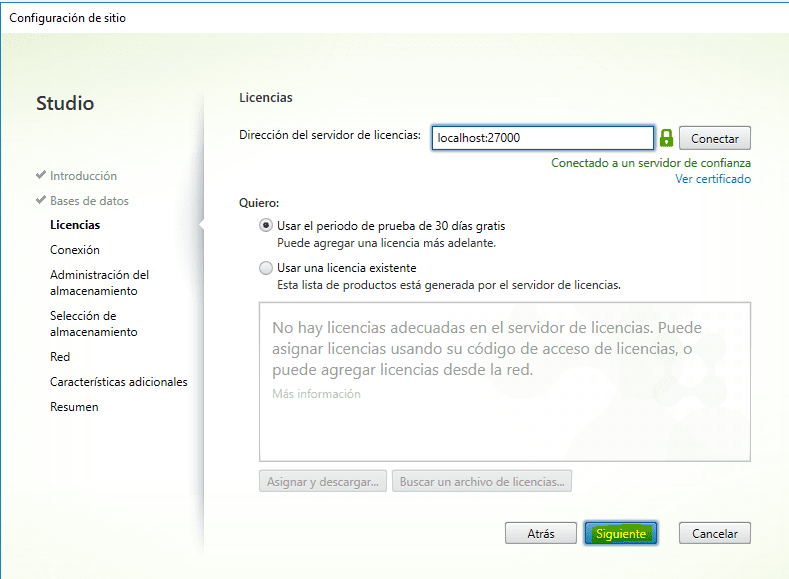
Task: Open the Introducción step in sidebar
Action: click(84, 176)
